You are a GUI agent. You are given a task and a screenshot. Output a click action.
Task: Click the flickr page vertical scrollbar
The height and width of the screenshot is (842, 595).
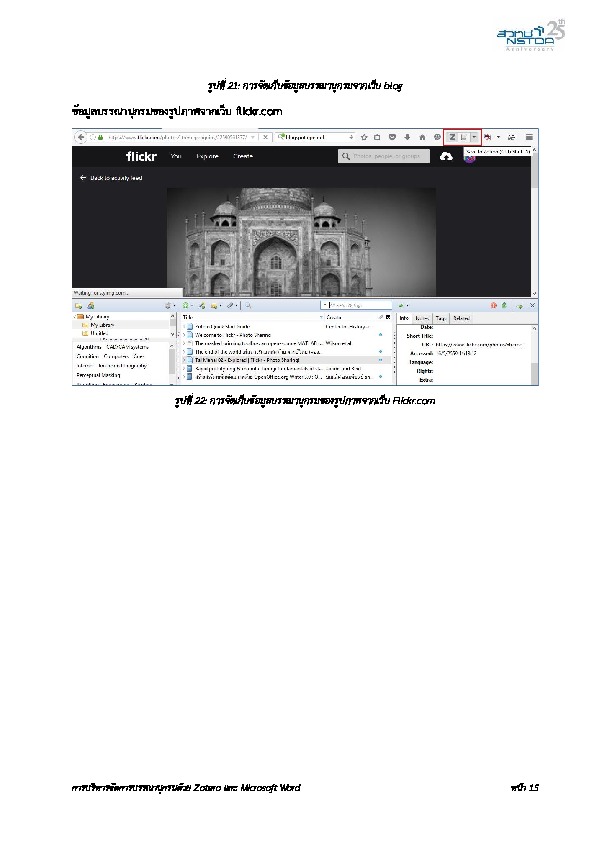point(534,221)
